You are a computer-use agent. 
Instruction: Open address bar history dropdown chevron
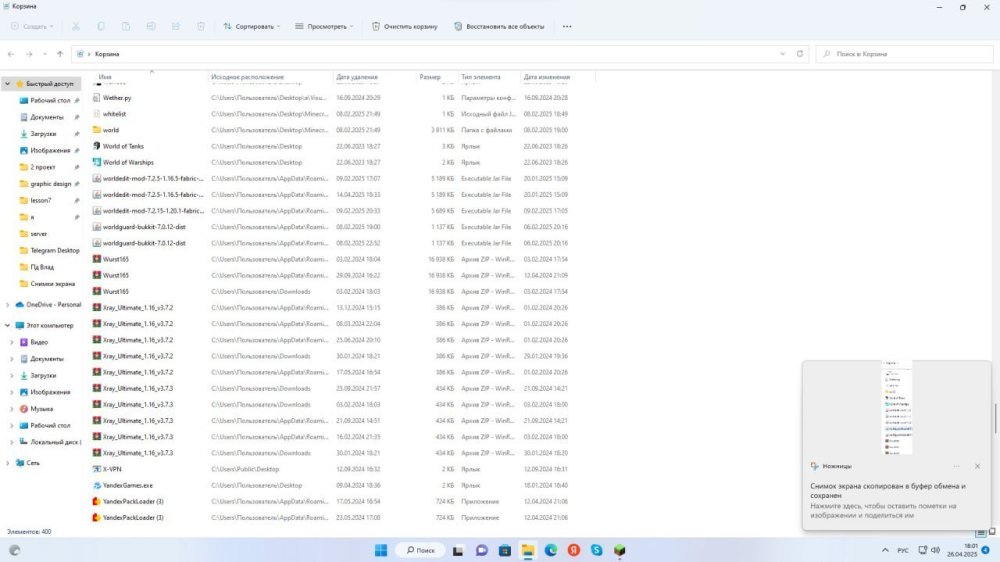[x=783, y=54]
